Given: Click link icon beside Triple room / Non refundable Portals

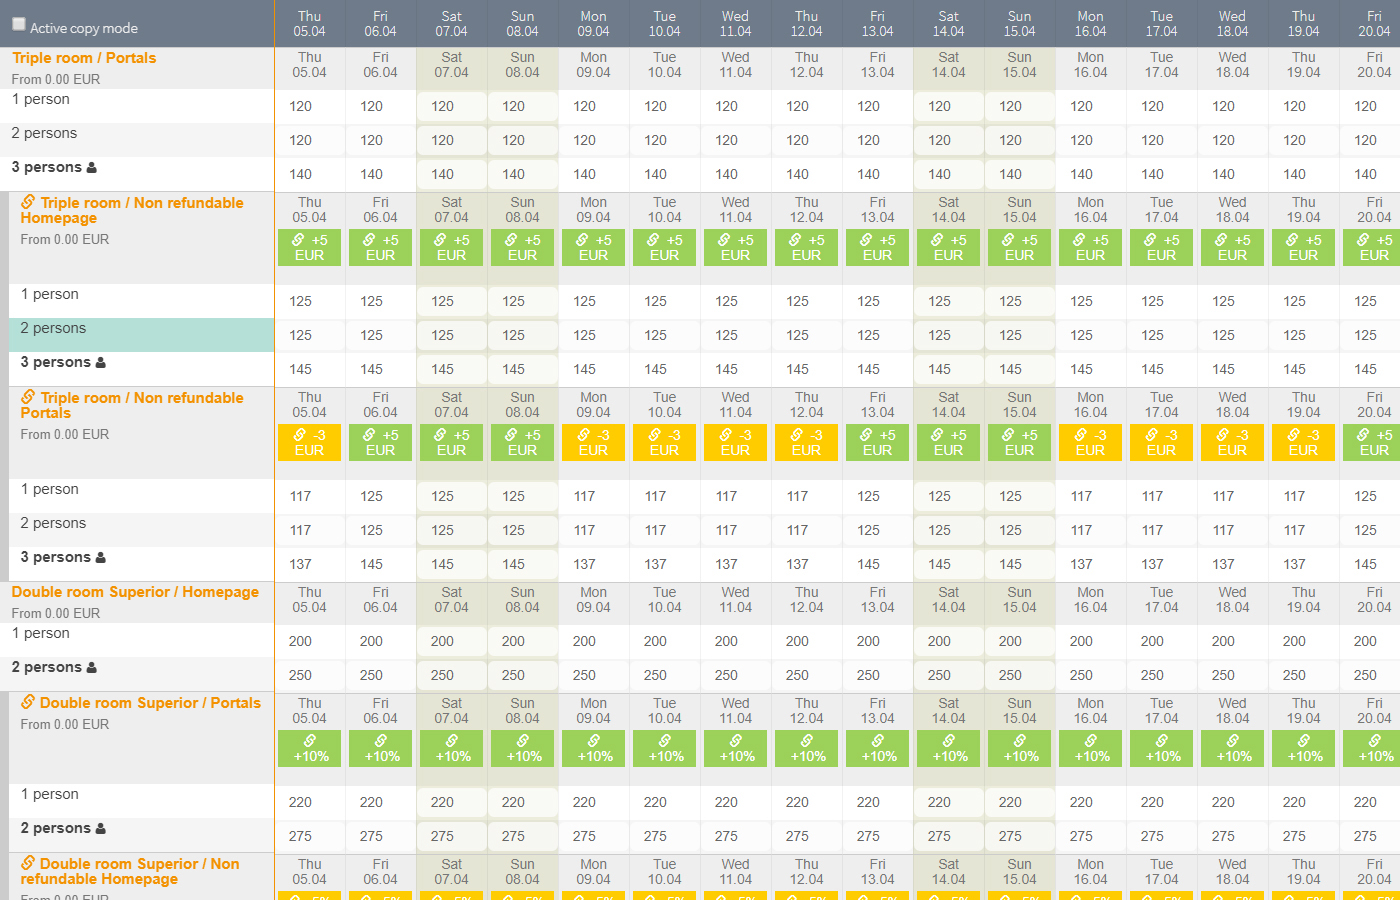Looking at the screenshot, I should point(28,397).
